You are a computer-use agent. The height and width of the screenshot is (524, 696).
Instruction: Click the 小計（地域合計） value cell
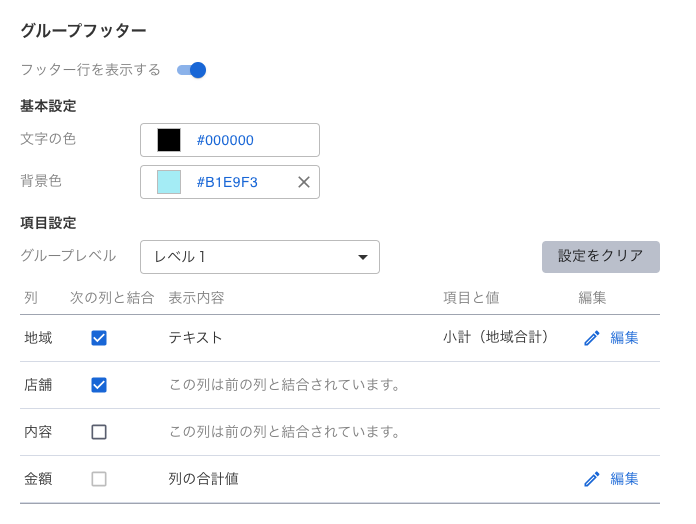coord(497,338)
